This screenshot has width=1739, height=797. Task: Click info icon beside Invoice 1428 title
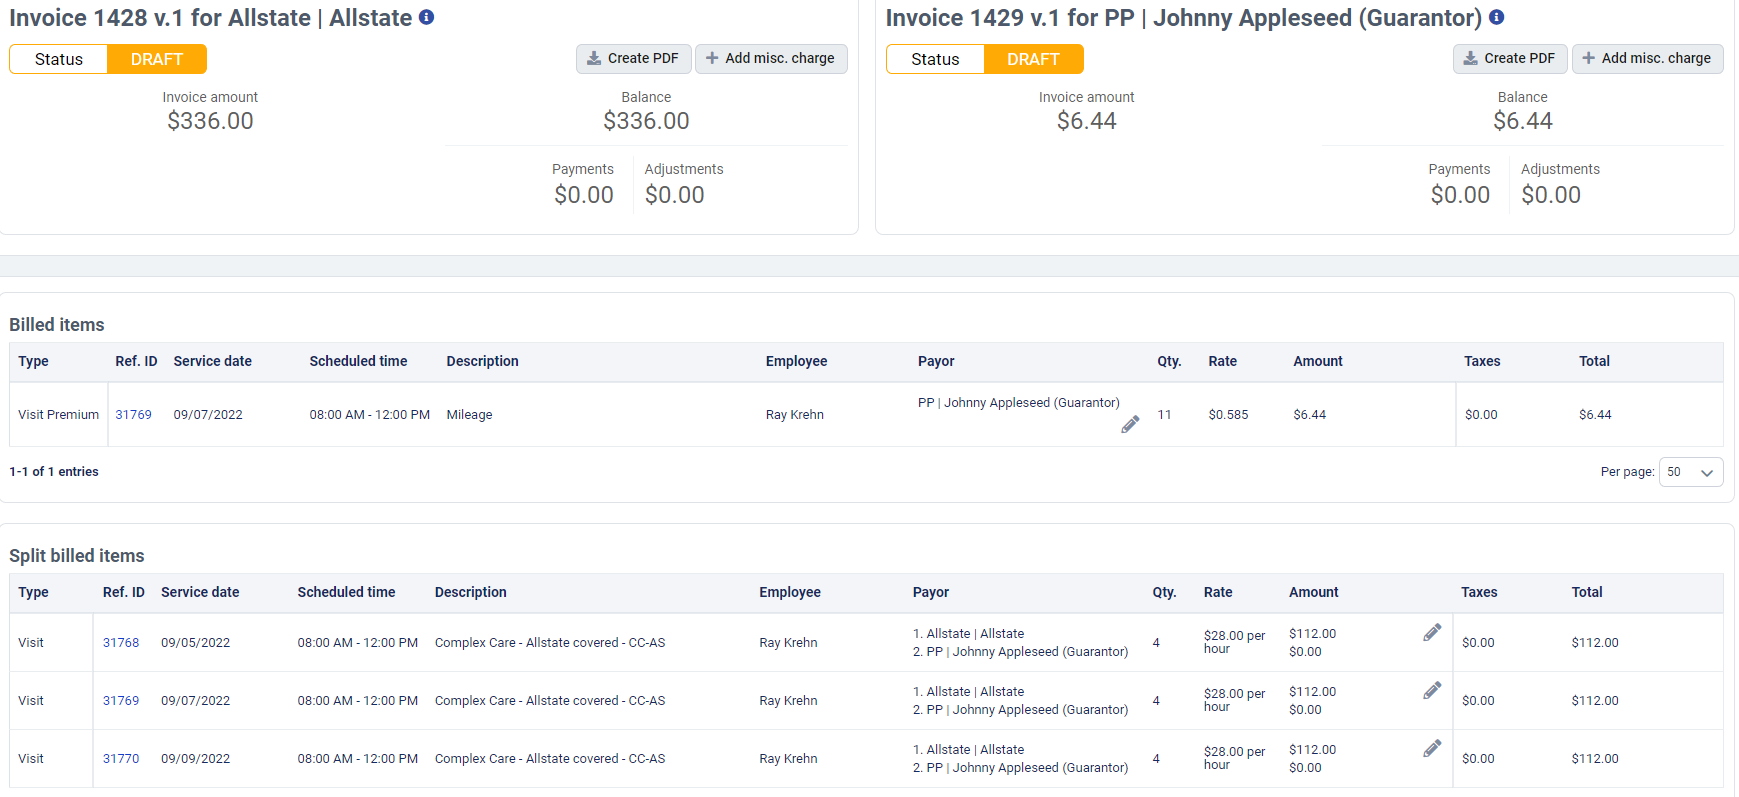pos(426,17)
